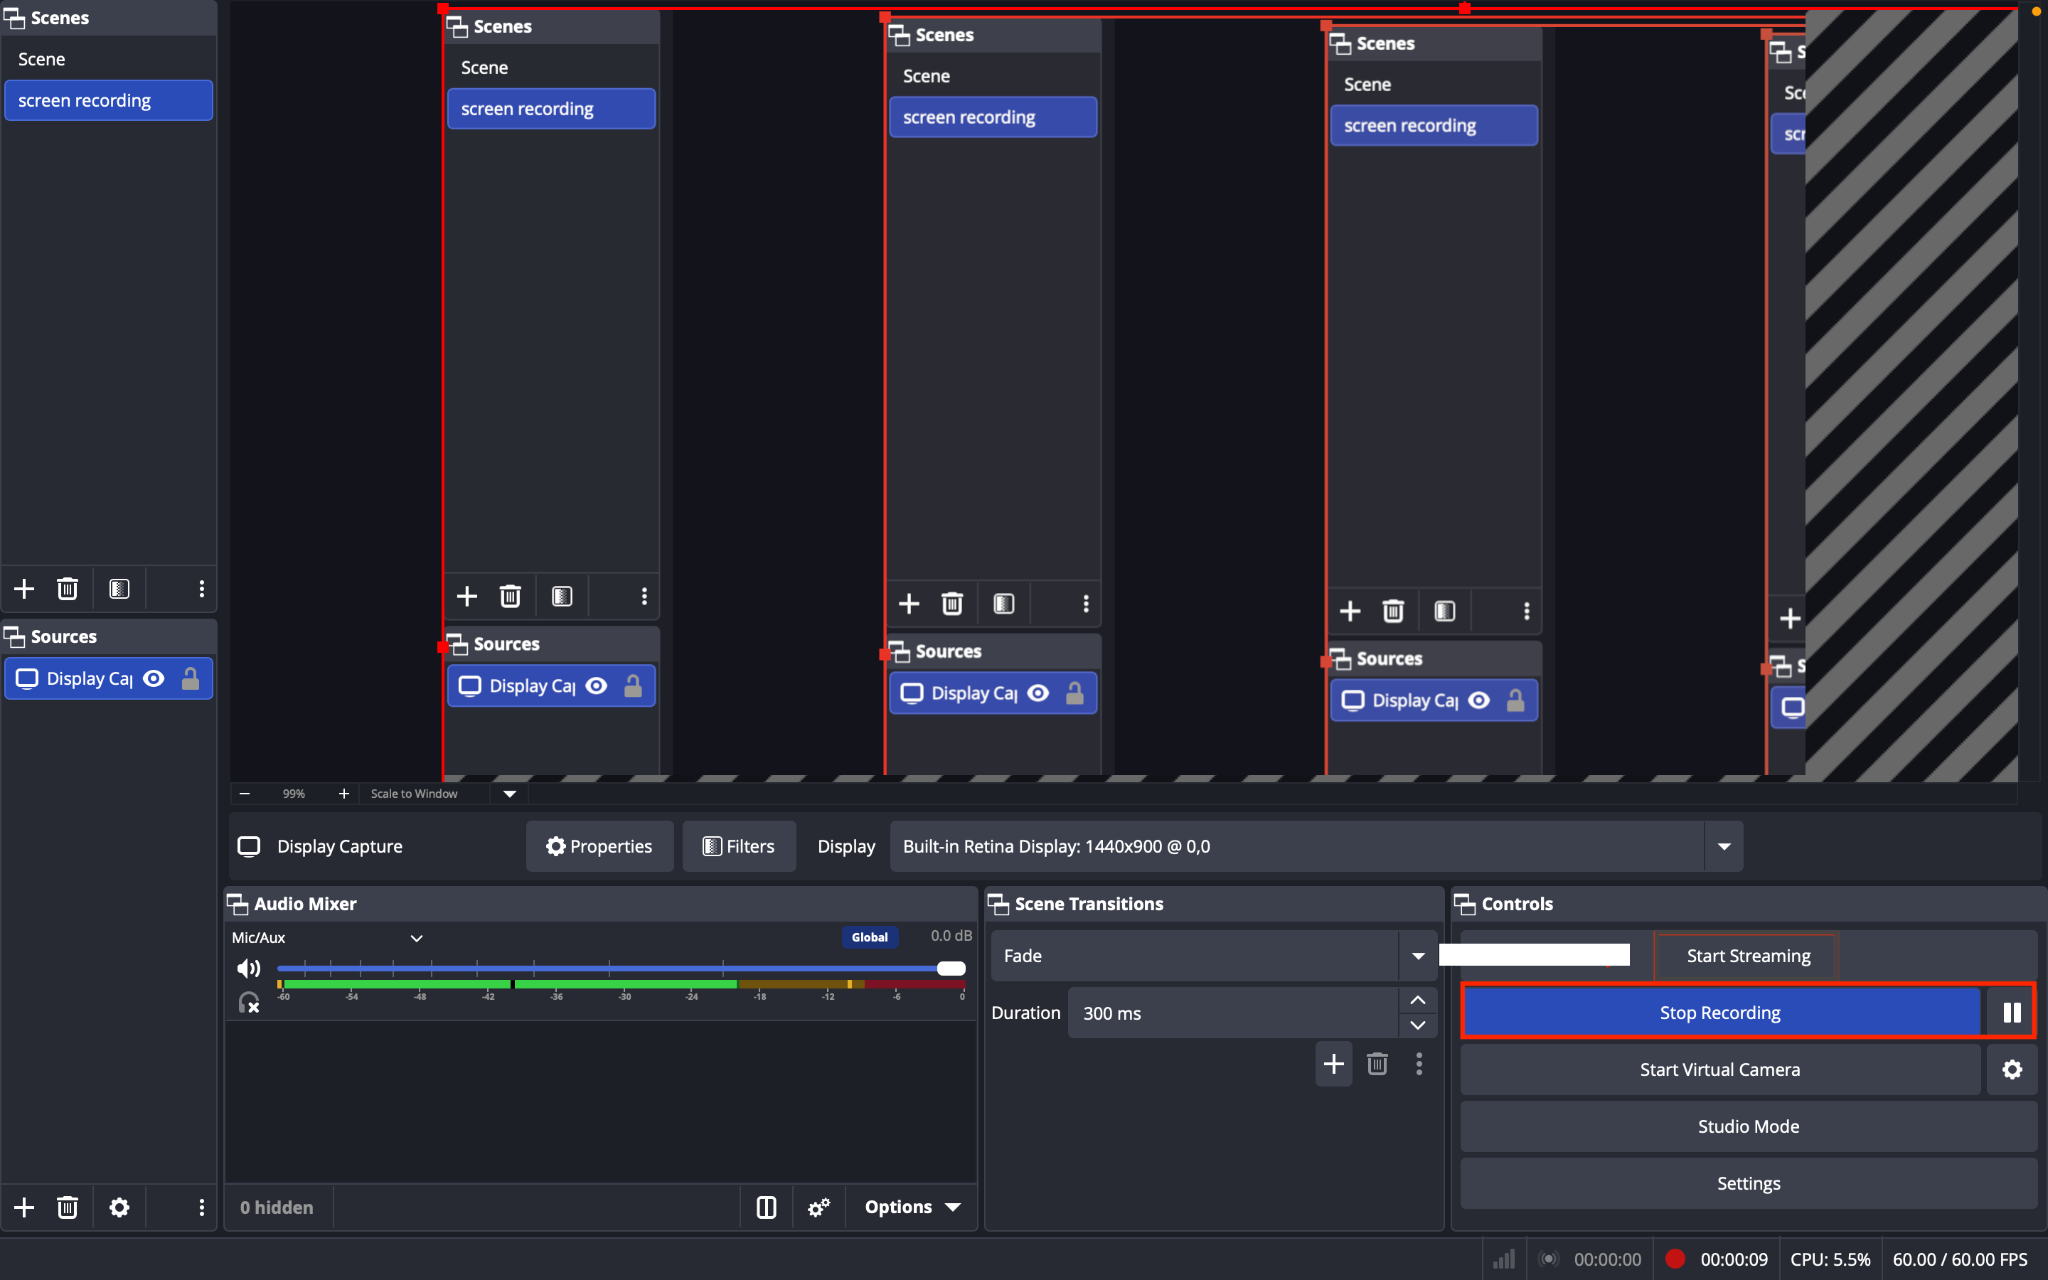
Task: Open Settings from Controls panel
Action: pos(1748,1184)
